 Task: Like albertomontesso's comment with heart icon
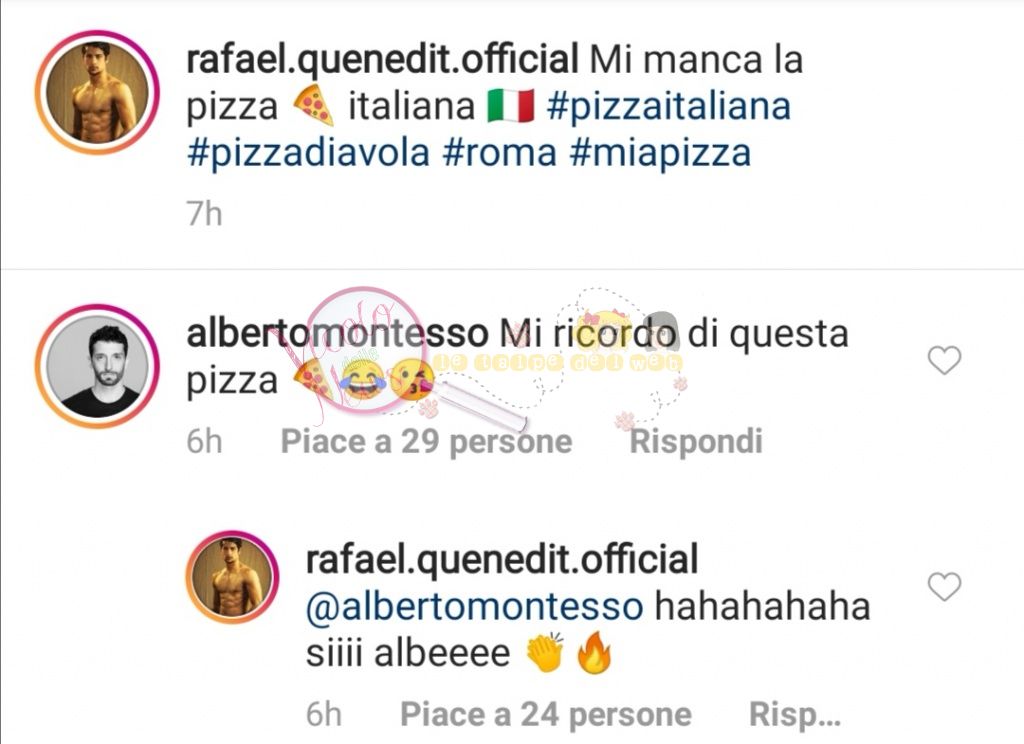(944, 360)
